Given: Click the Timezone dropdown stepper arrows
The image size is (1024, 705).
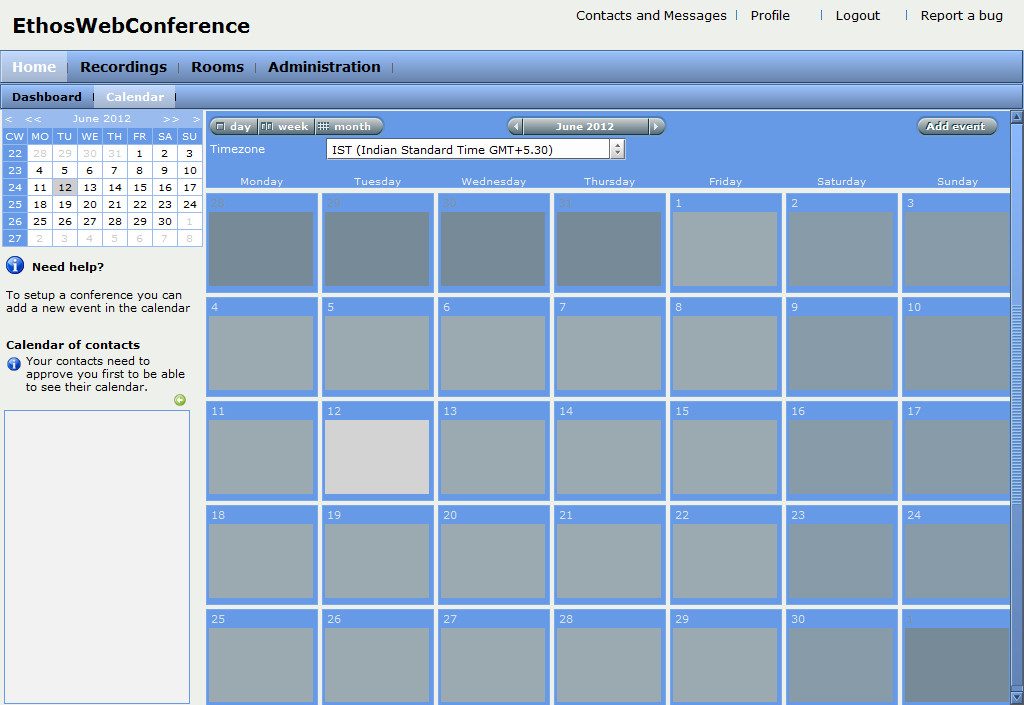Looking at the screenshot, I should tap(617, 150).
